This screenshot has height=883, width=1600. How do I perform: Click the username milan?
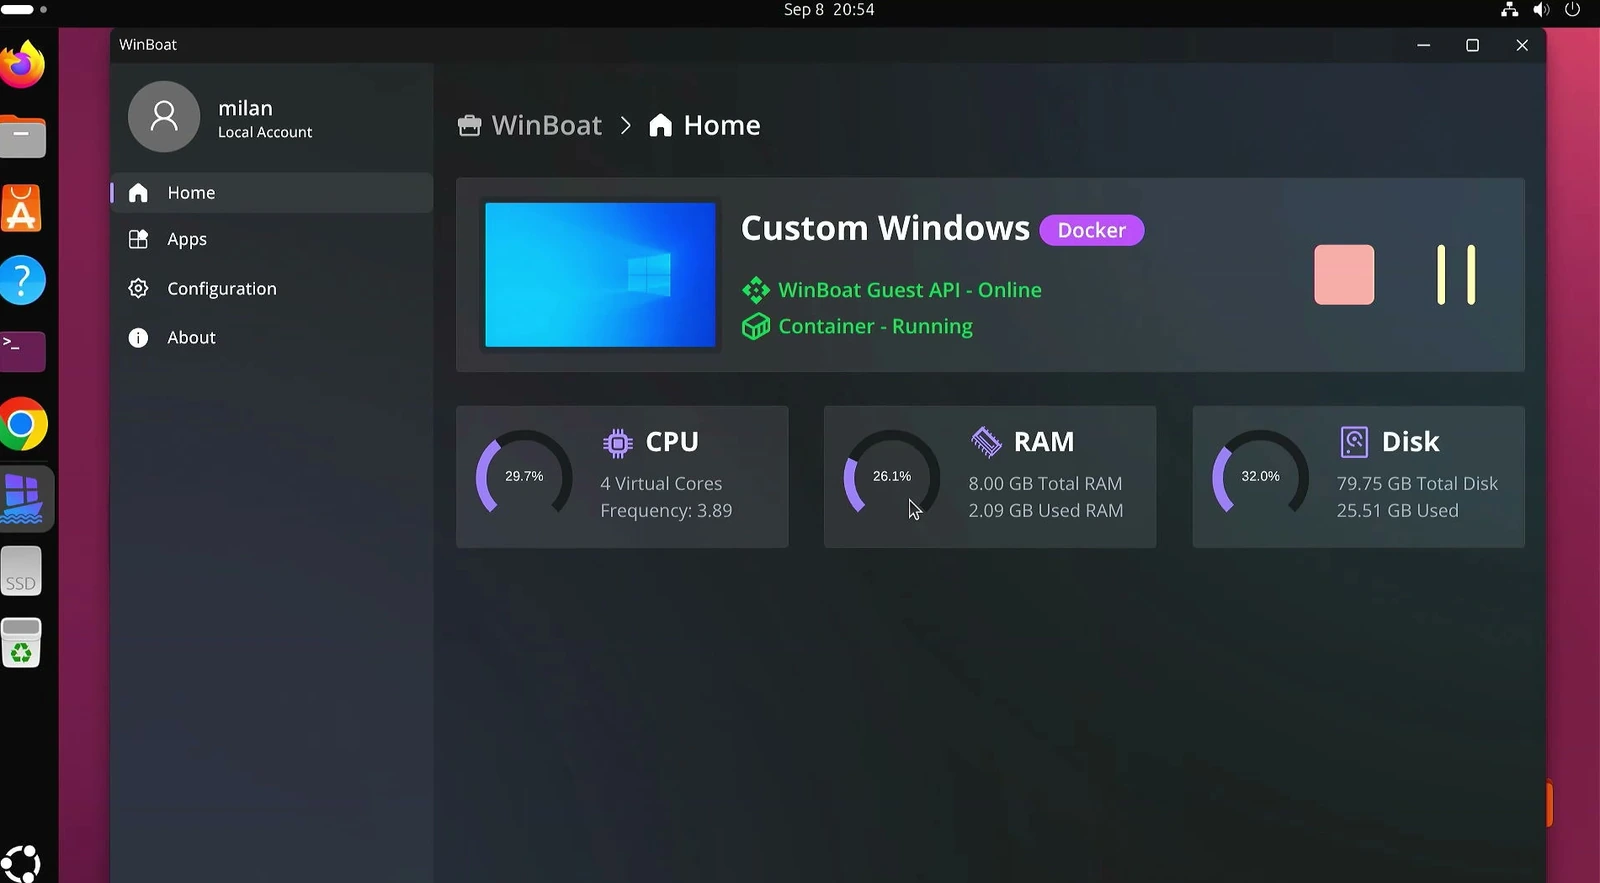[x=246, y=108]
